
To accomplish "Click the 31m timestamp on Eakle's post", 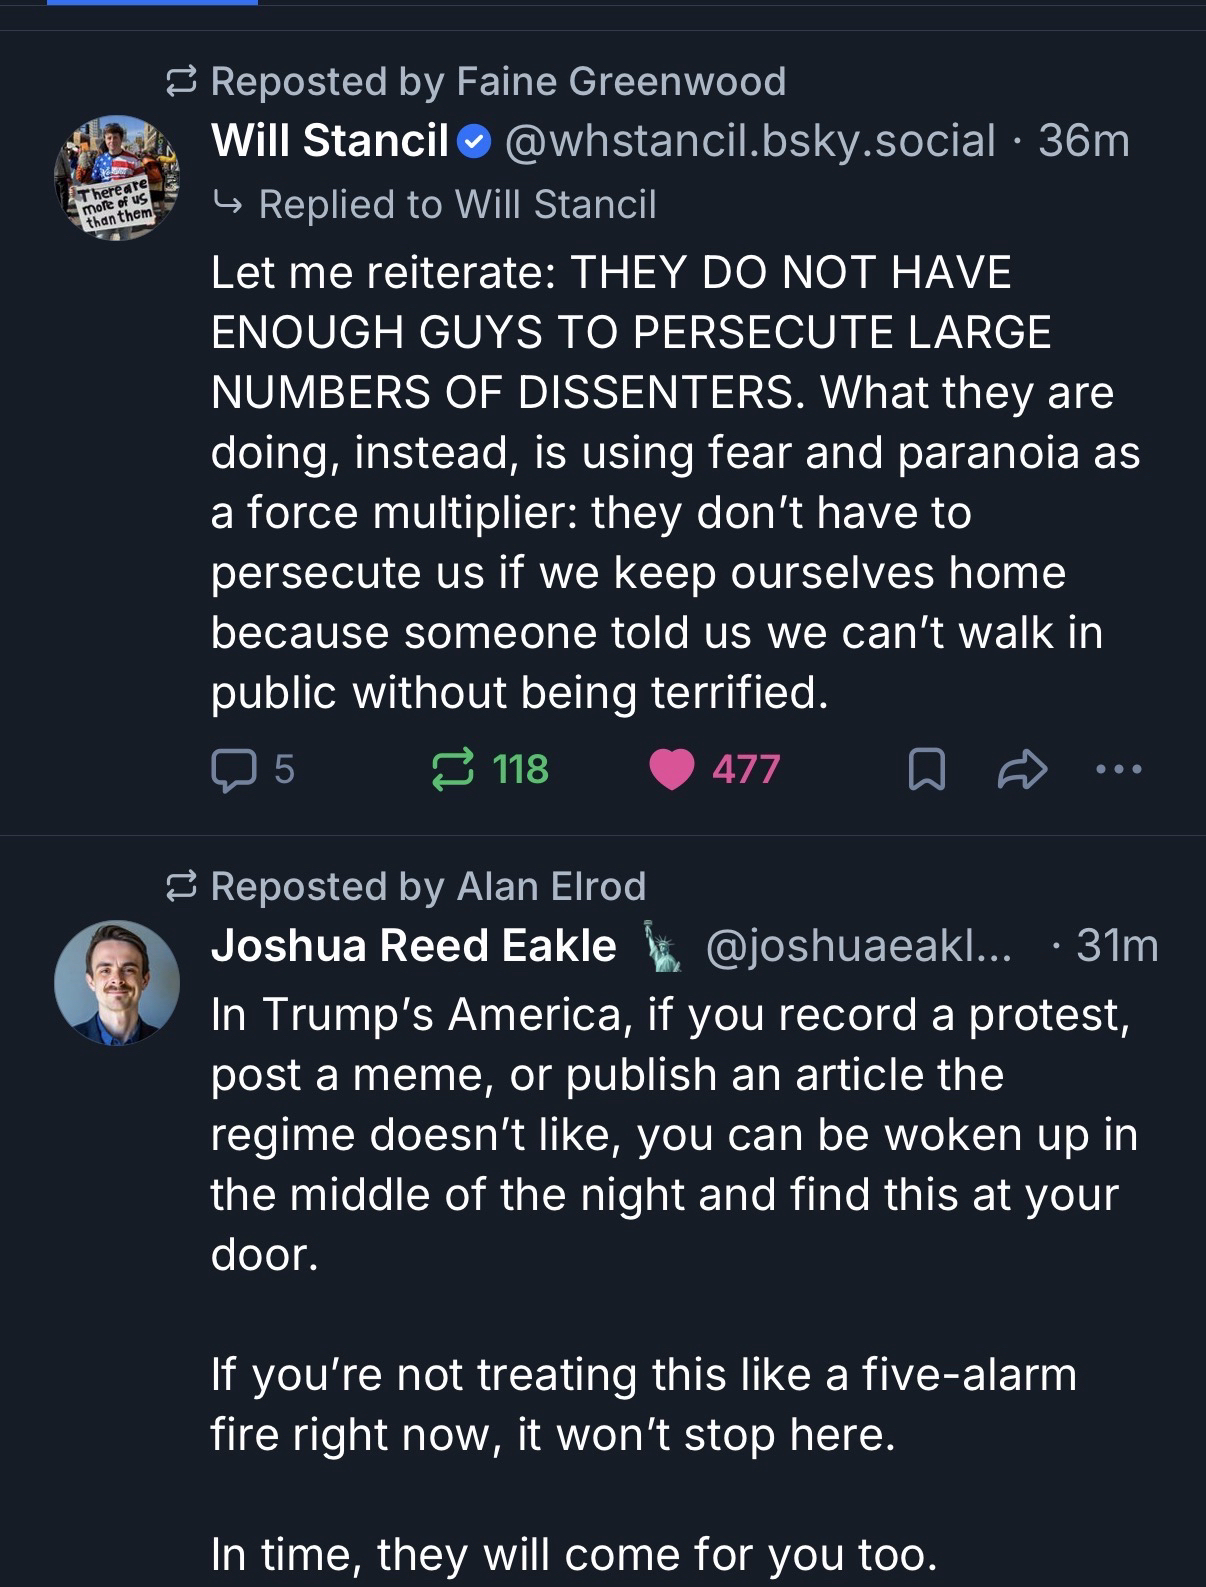I will pos(1116,946).
